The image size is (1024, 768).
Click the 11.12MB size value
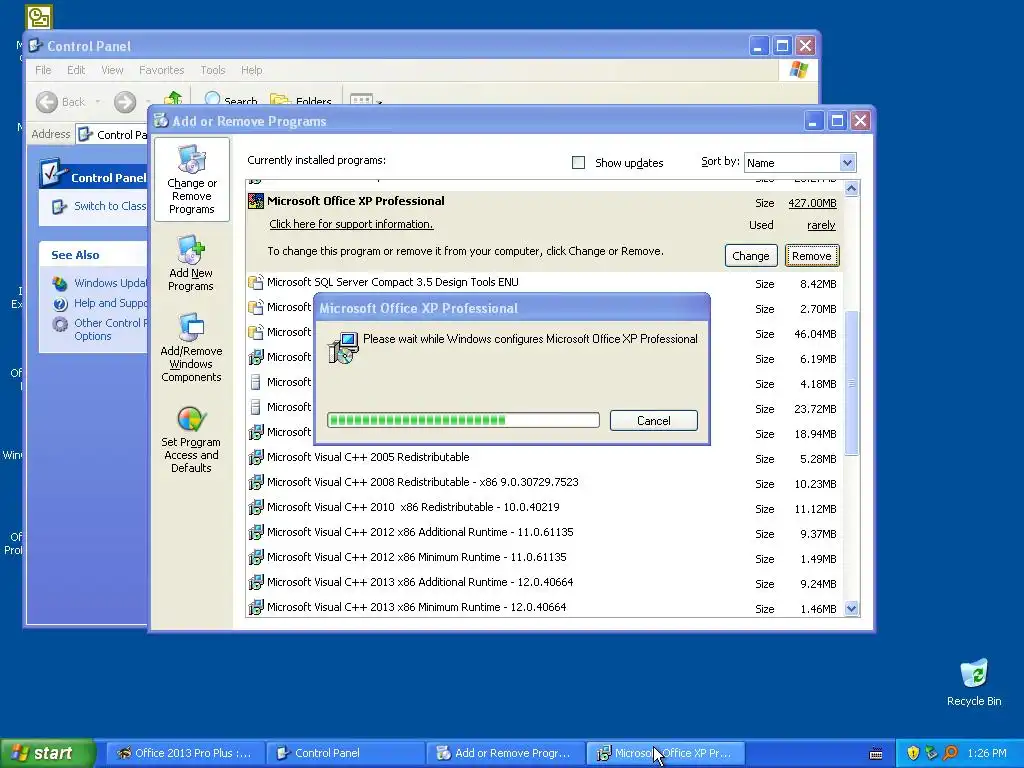(x=815, y=509)
